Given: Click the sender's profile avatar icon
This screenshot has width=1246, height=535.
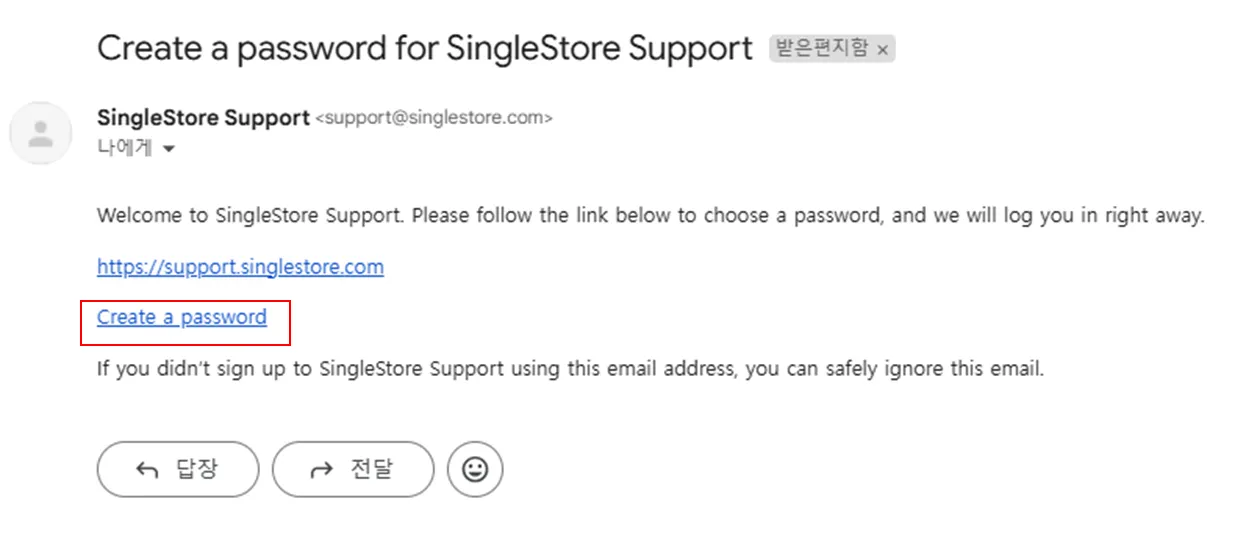Looking at the screenshot, I should coord(40,133).
